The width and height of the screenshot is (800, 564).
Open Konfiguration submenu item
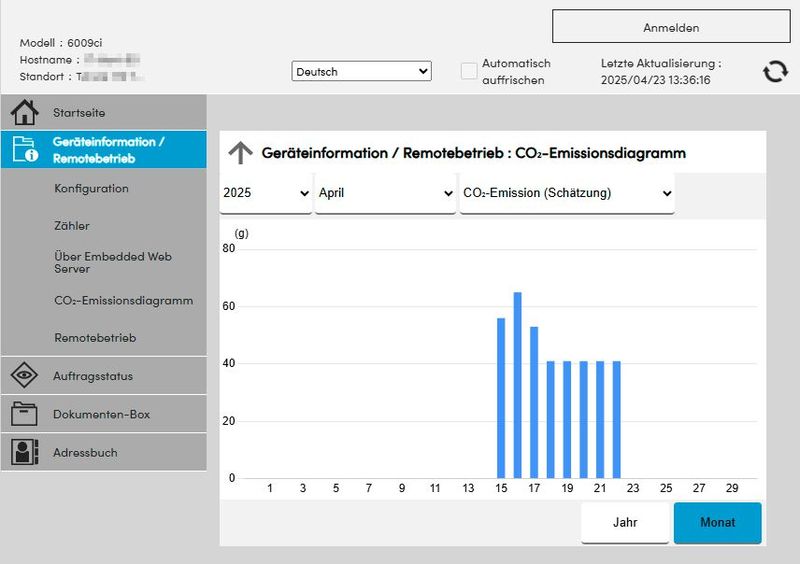point(91,188)
